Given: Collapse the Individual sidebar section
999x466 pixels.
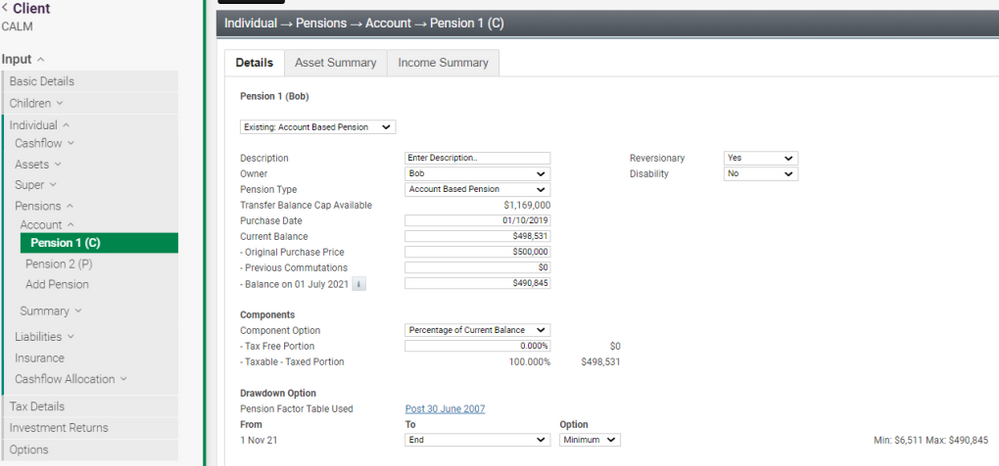Looking at the screenshot, I should [40, 126].
